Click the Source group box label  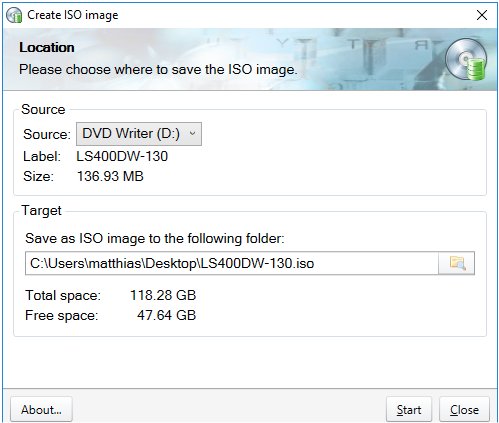pyautogui.click(x=43, y=109)
